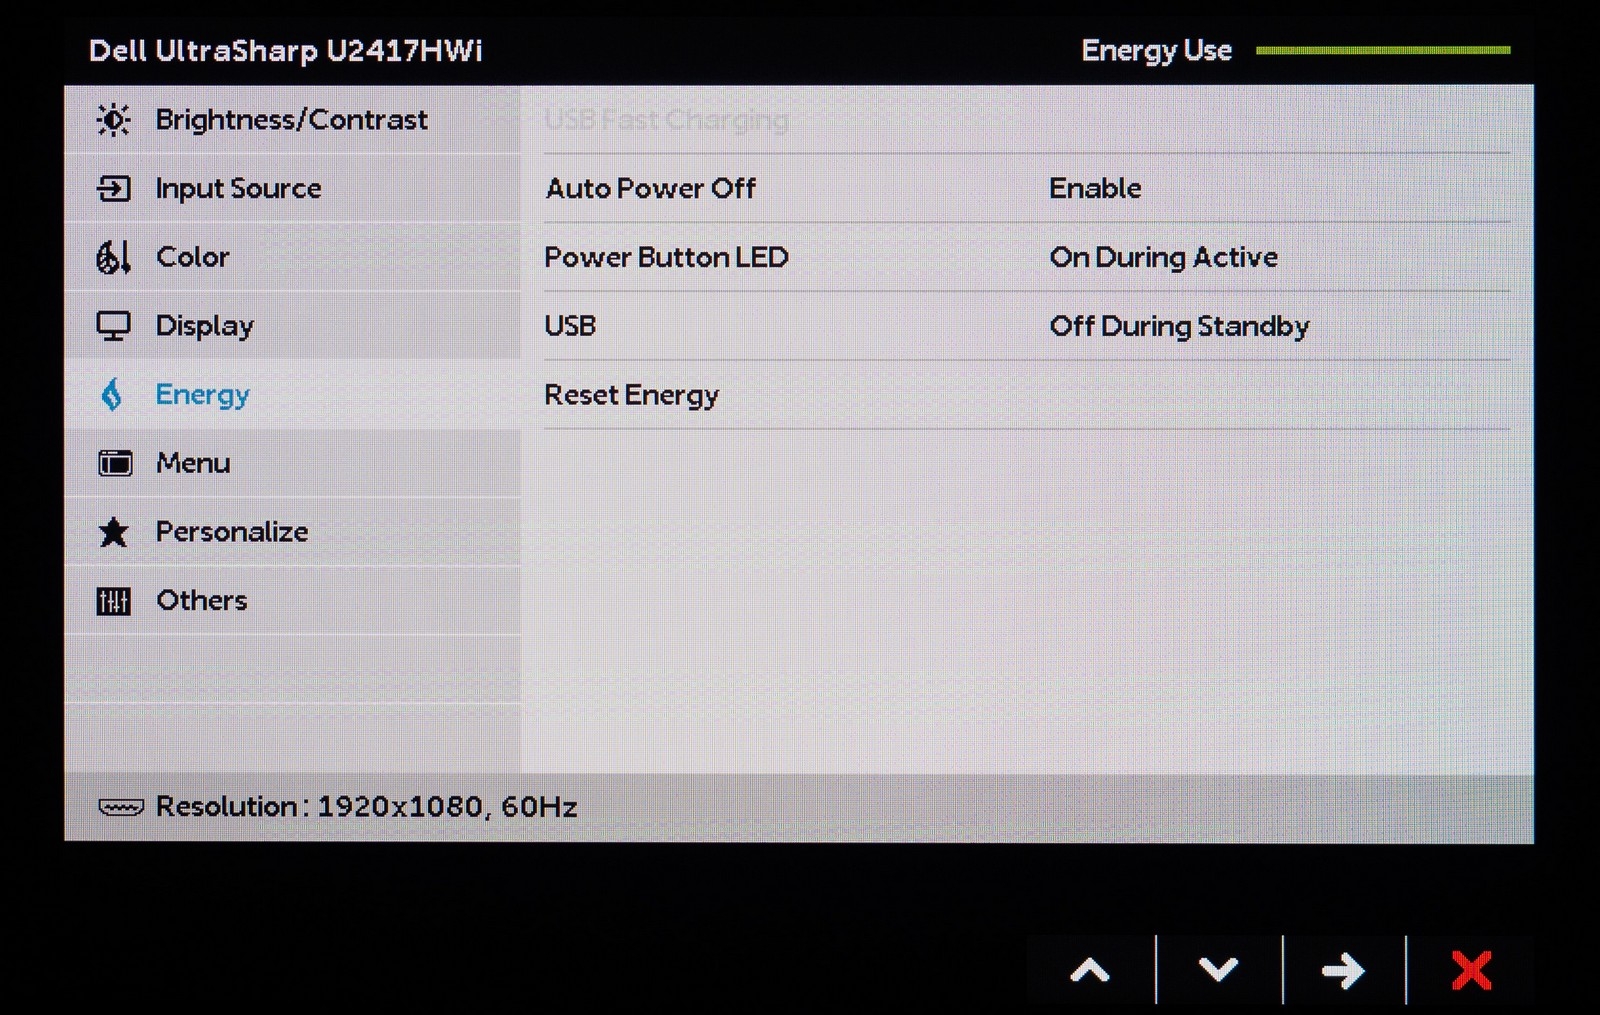Click the Personalize star icon
This screenshot has width=1600, height=1015.
pos(113,532)
